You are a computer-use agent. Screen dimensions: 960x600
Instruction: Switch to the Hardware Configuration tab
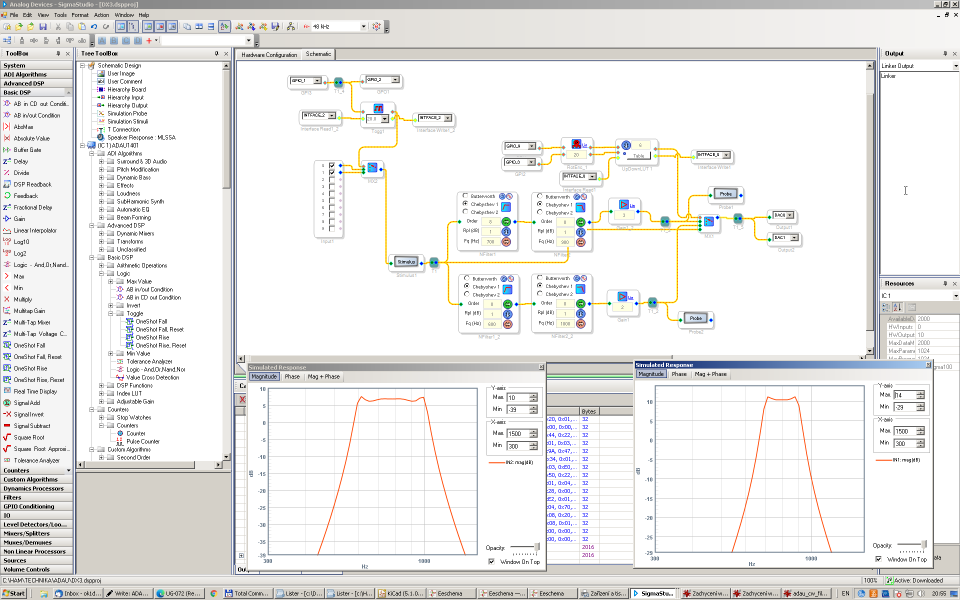tap(269, 54)
